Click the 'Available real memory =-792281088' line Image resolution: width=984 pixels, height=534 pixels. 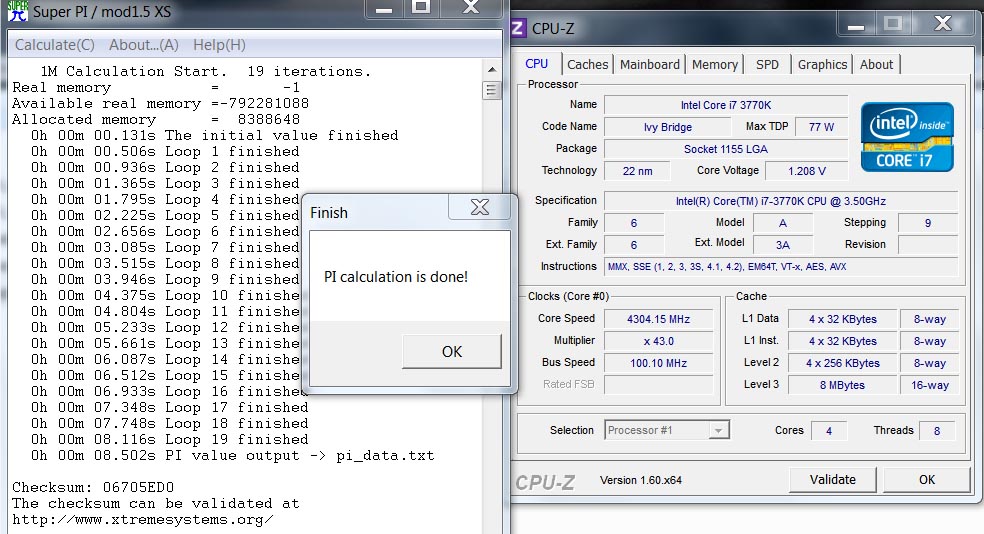pos(160,104)
